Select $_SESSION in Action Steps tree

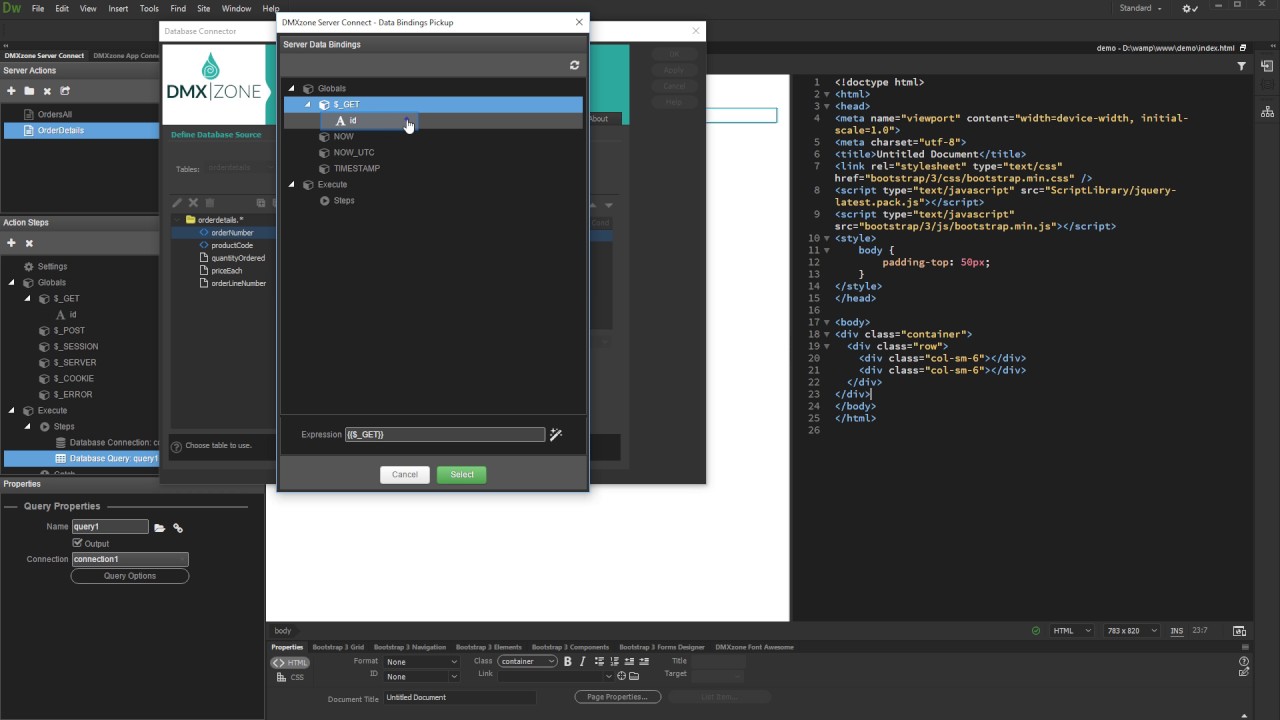(76, 347)
